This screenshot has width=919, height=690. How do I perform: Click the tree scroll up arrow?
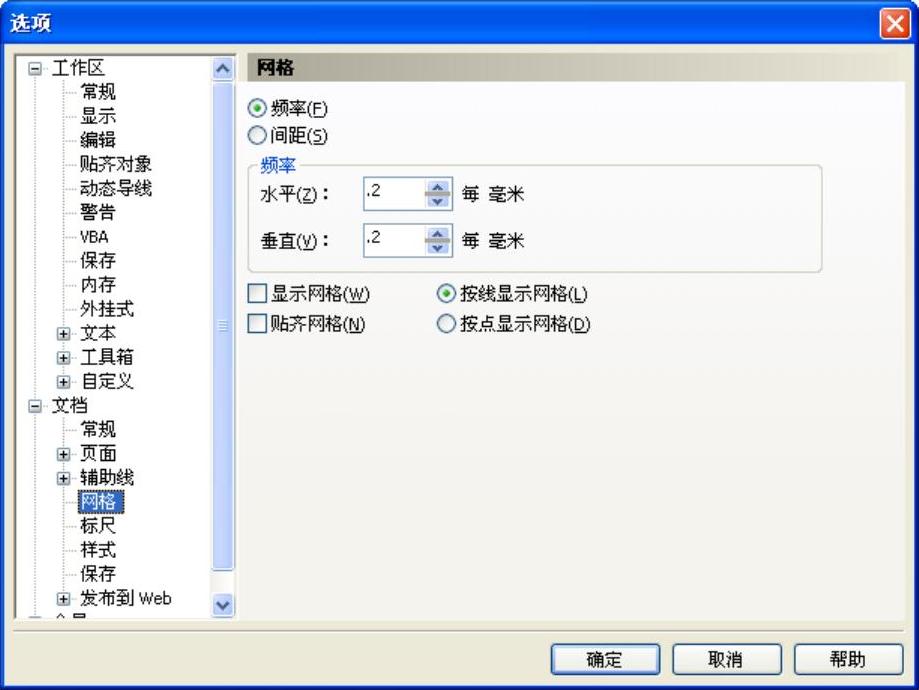(223, 69)
